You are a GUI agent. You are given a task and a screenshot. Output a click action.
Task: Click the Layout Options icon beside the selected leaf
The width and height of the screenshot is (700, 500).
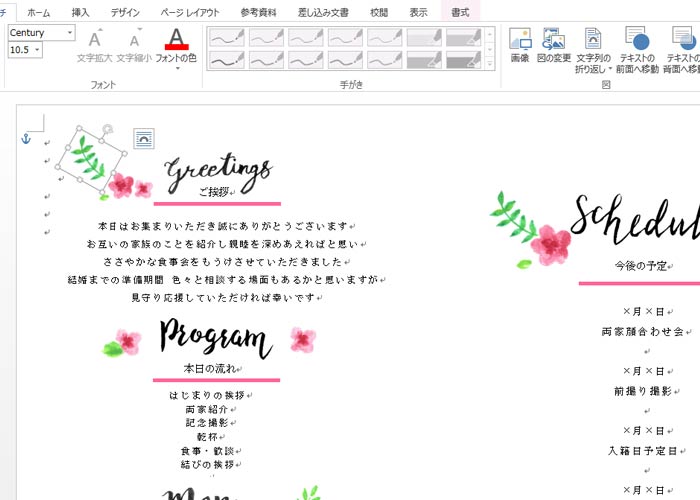point(143,138)
